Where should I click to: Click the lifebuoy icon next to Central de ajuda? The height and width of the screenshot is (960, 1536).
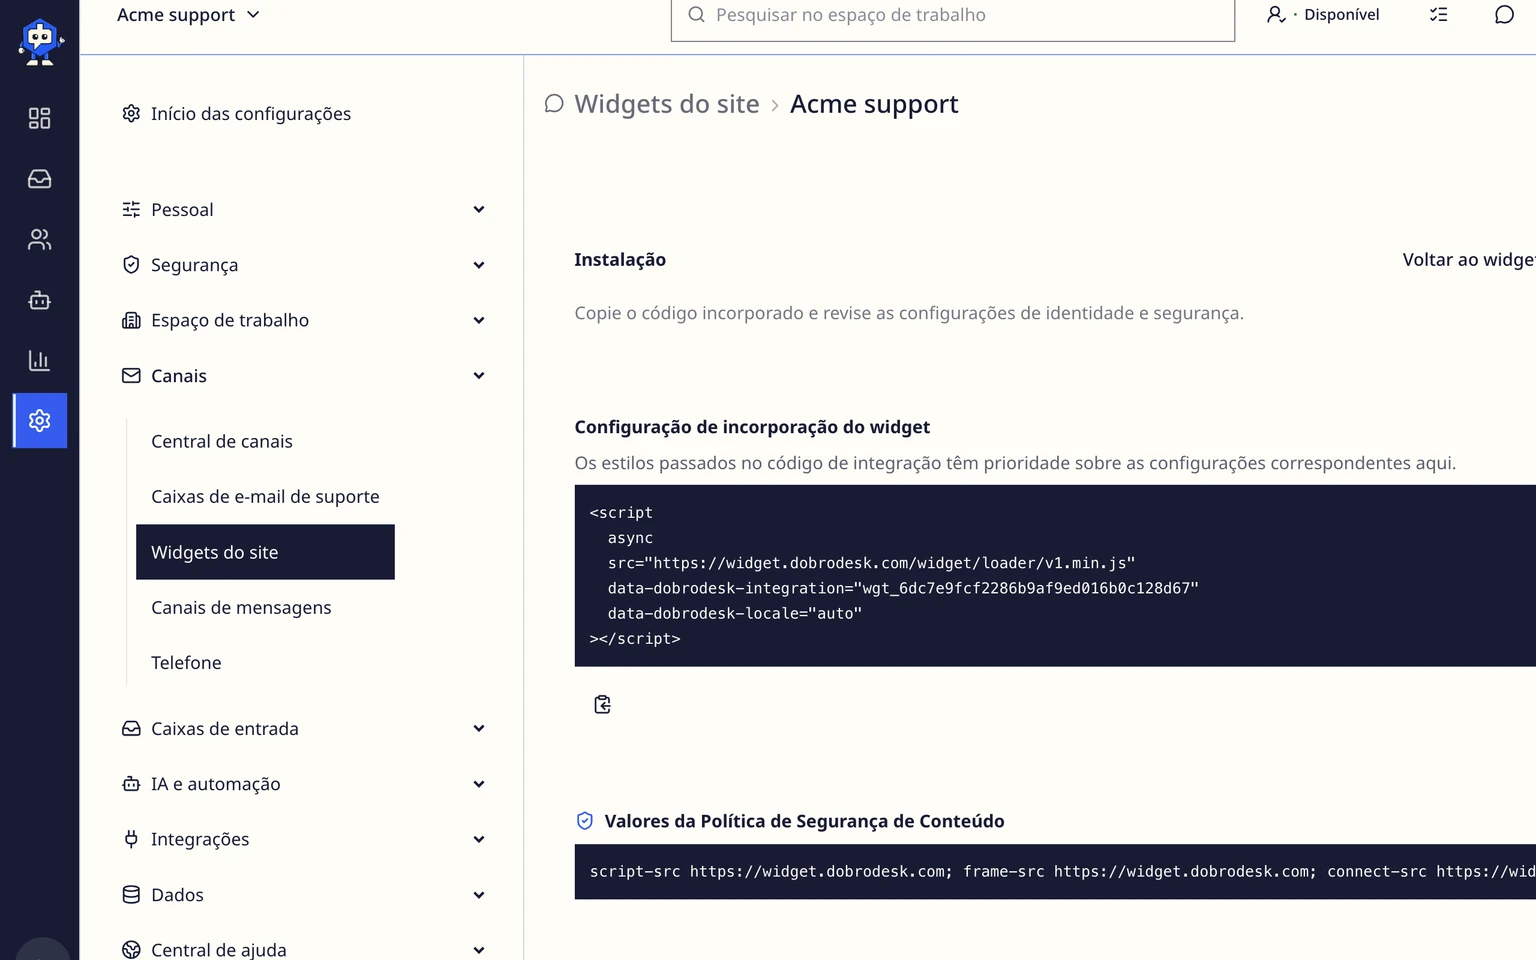[131, 950]
